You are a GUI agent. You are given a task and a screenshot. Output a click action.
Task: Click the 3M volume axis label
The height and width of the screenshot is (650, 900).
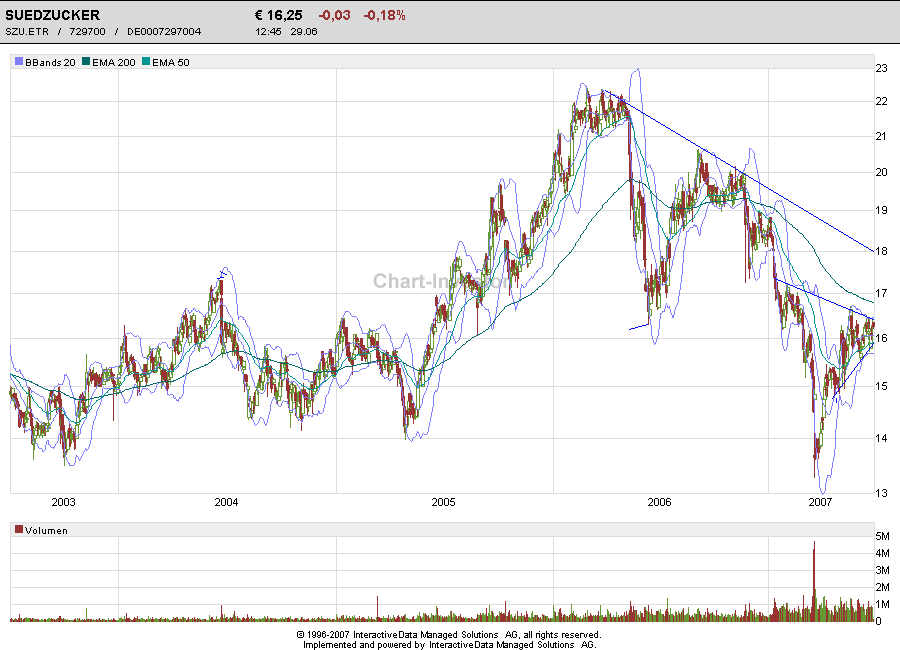click(x=882, y=570)
